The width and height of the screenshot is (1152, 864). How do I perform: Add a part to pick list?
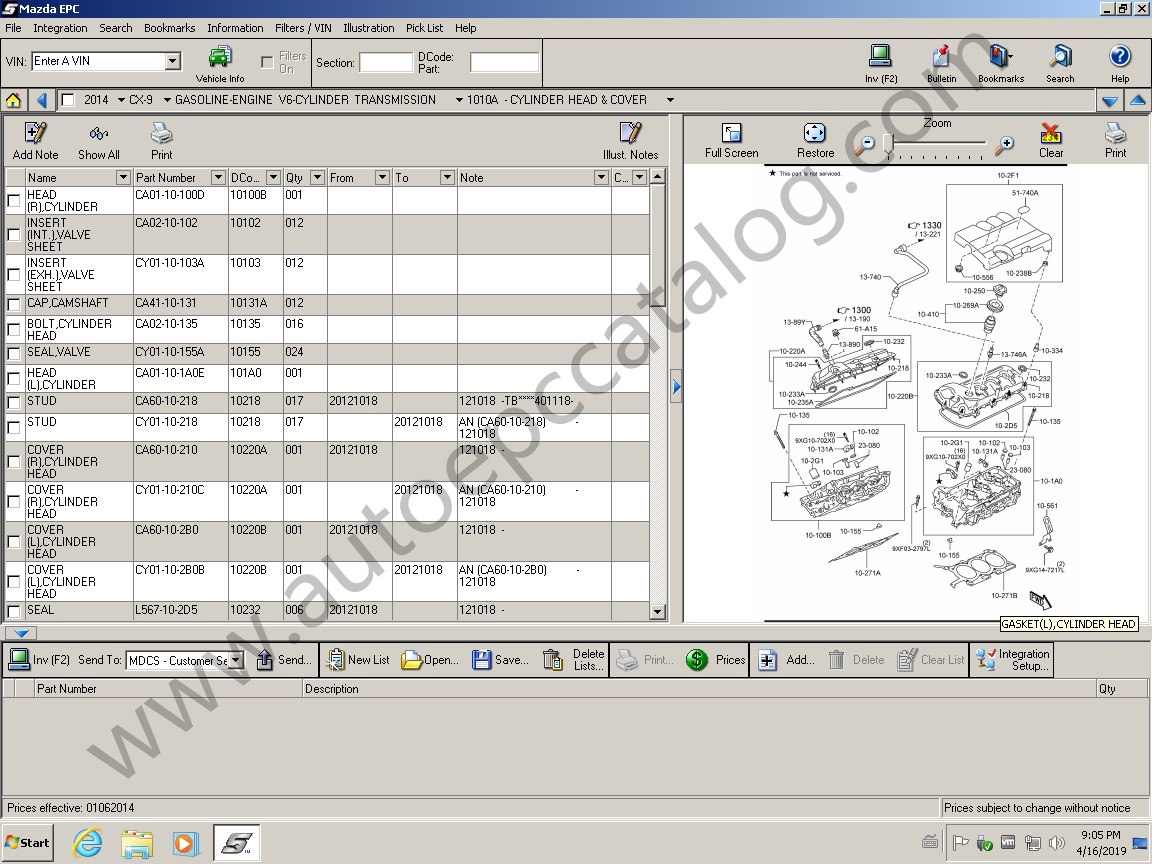coord(786,660)
